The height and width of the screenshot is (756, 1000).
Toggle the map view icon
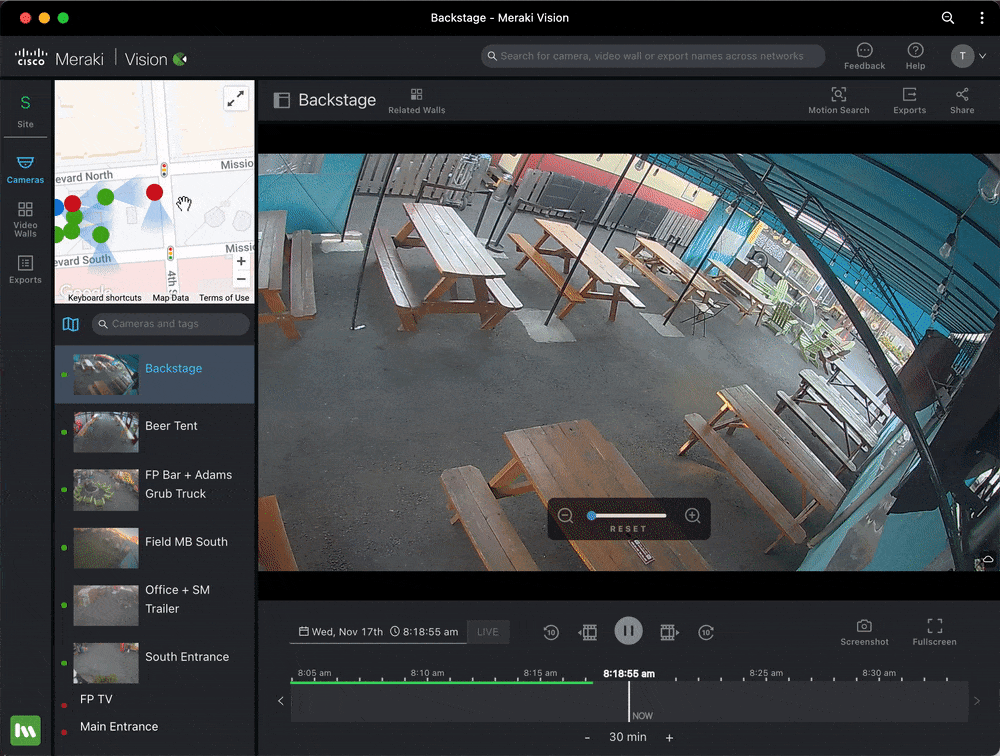point(70,324)
